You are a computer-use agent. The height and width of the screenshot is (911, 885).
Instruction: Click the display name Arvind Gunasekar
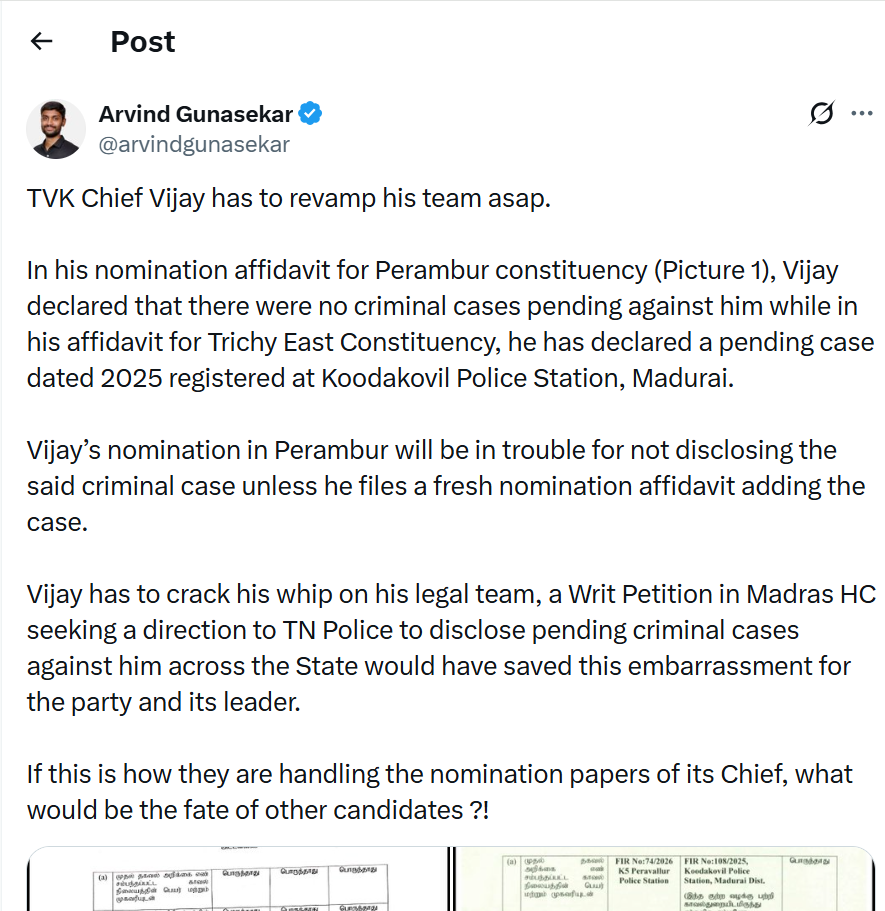point(196,114)
